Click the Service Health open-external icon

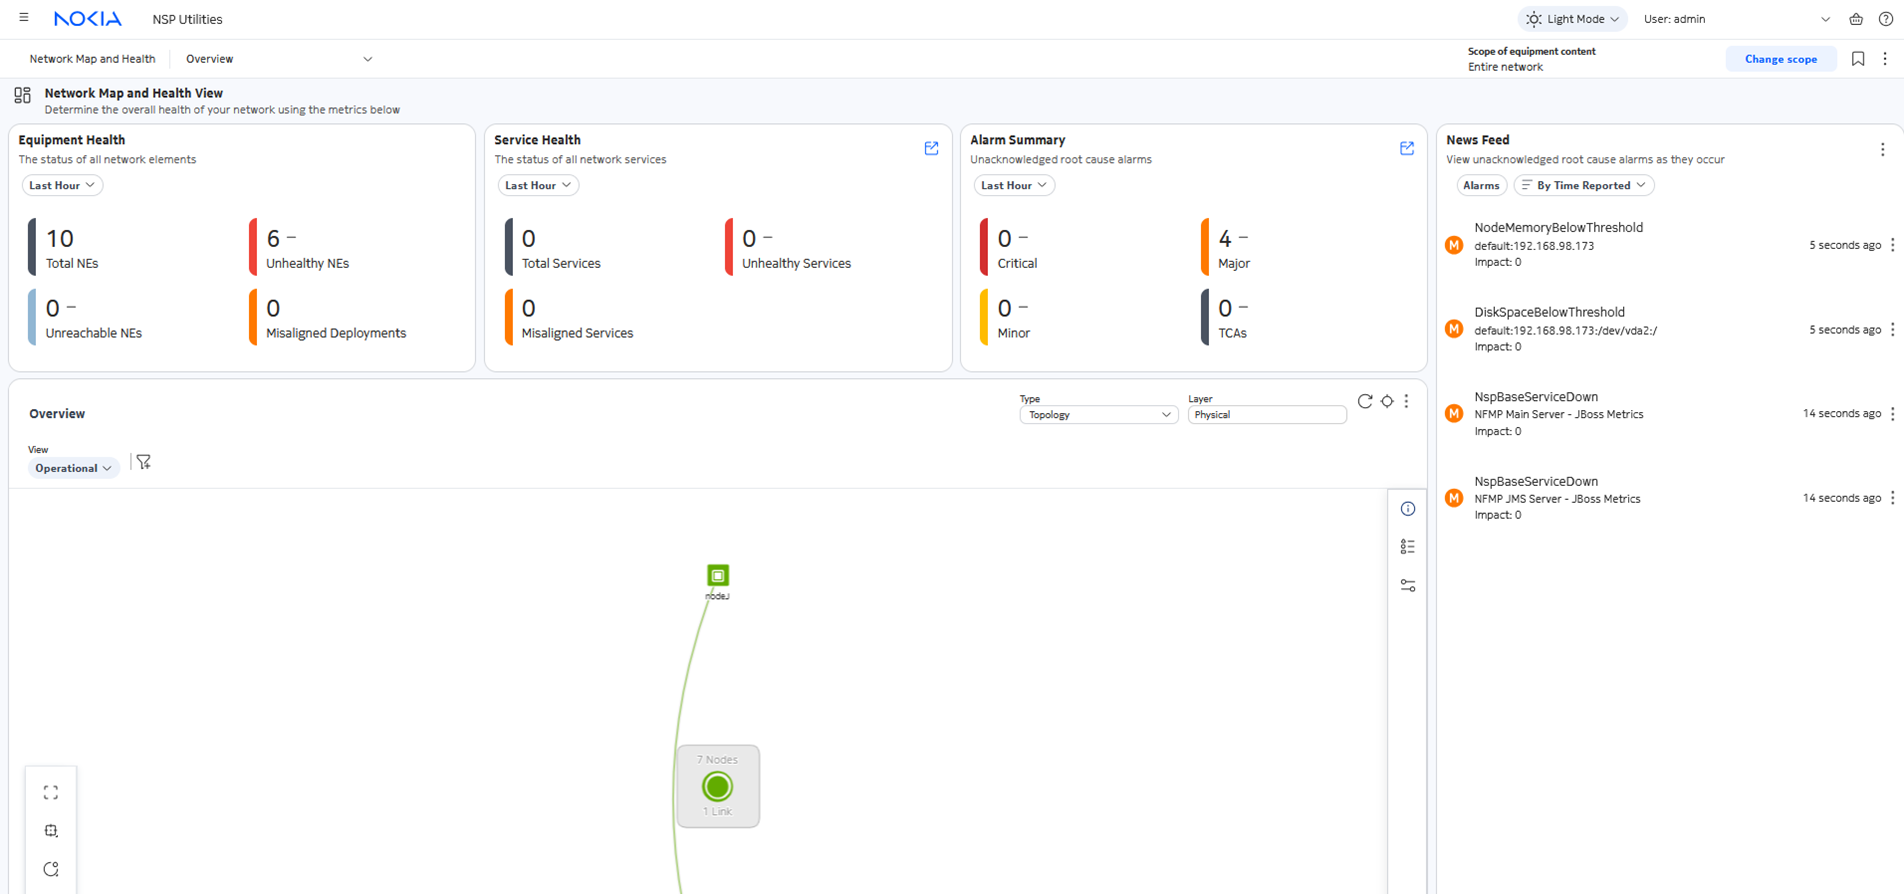click(931, 149)
